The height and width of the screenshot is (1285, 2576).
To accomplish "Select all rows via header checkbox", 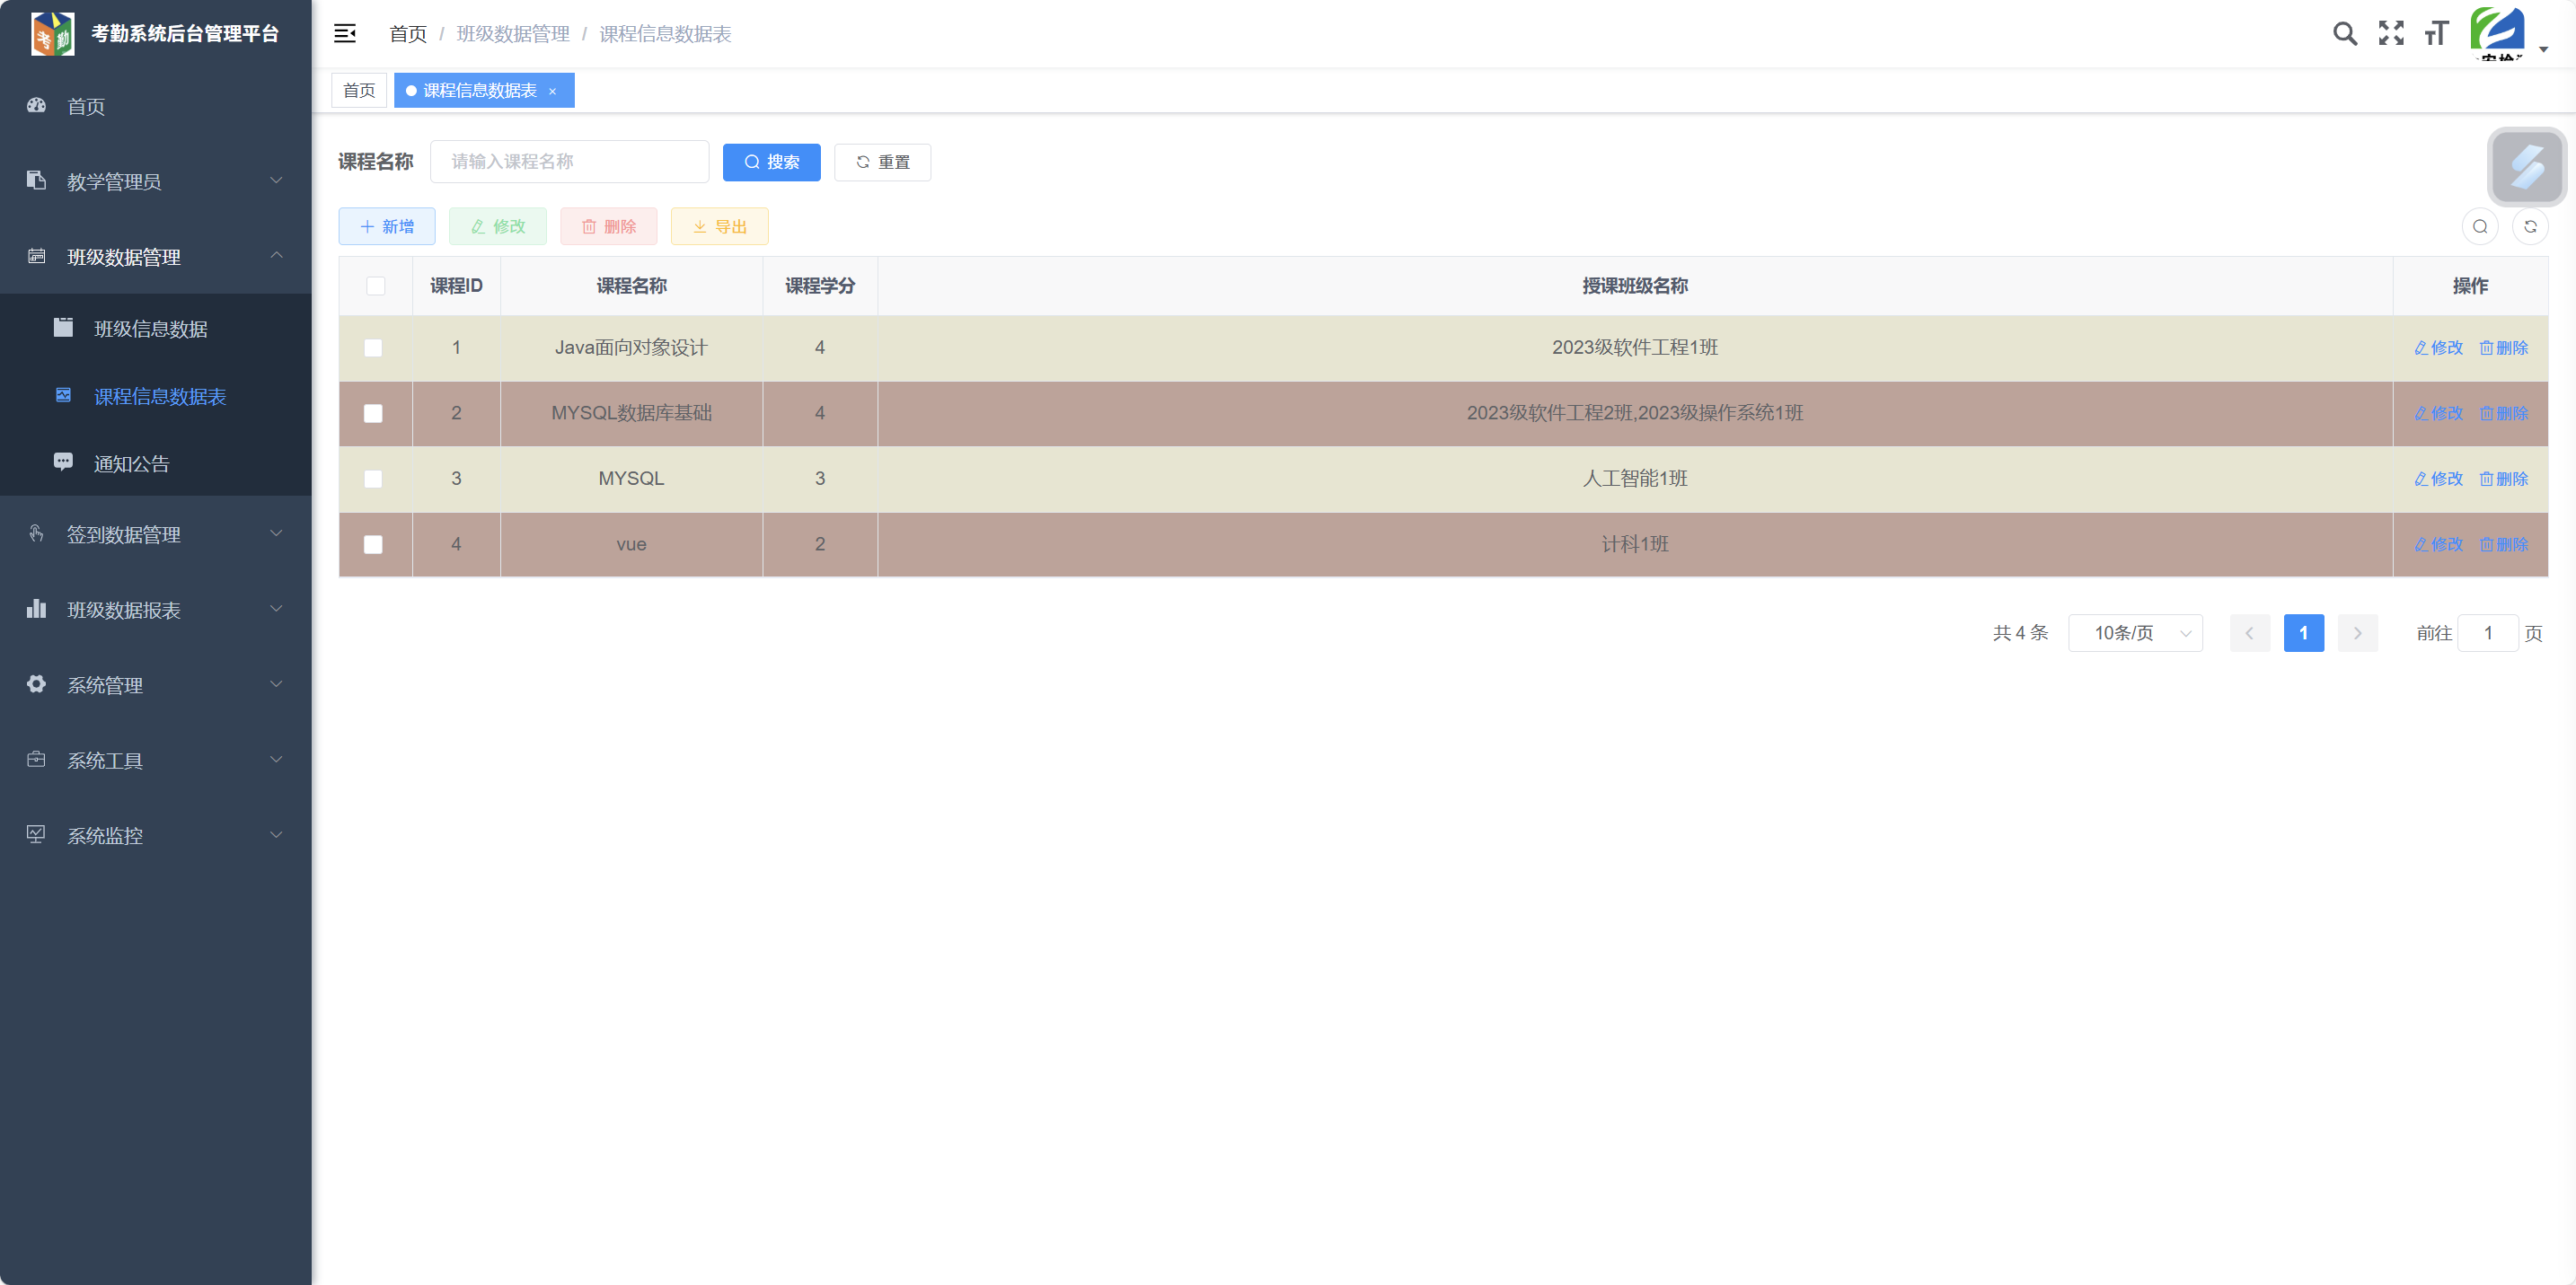I will [x=375, y=286].
